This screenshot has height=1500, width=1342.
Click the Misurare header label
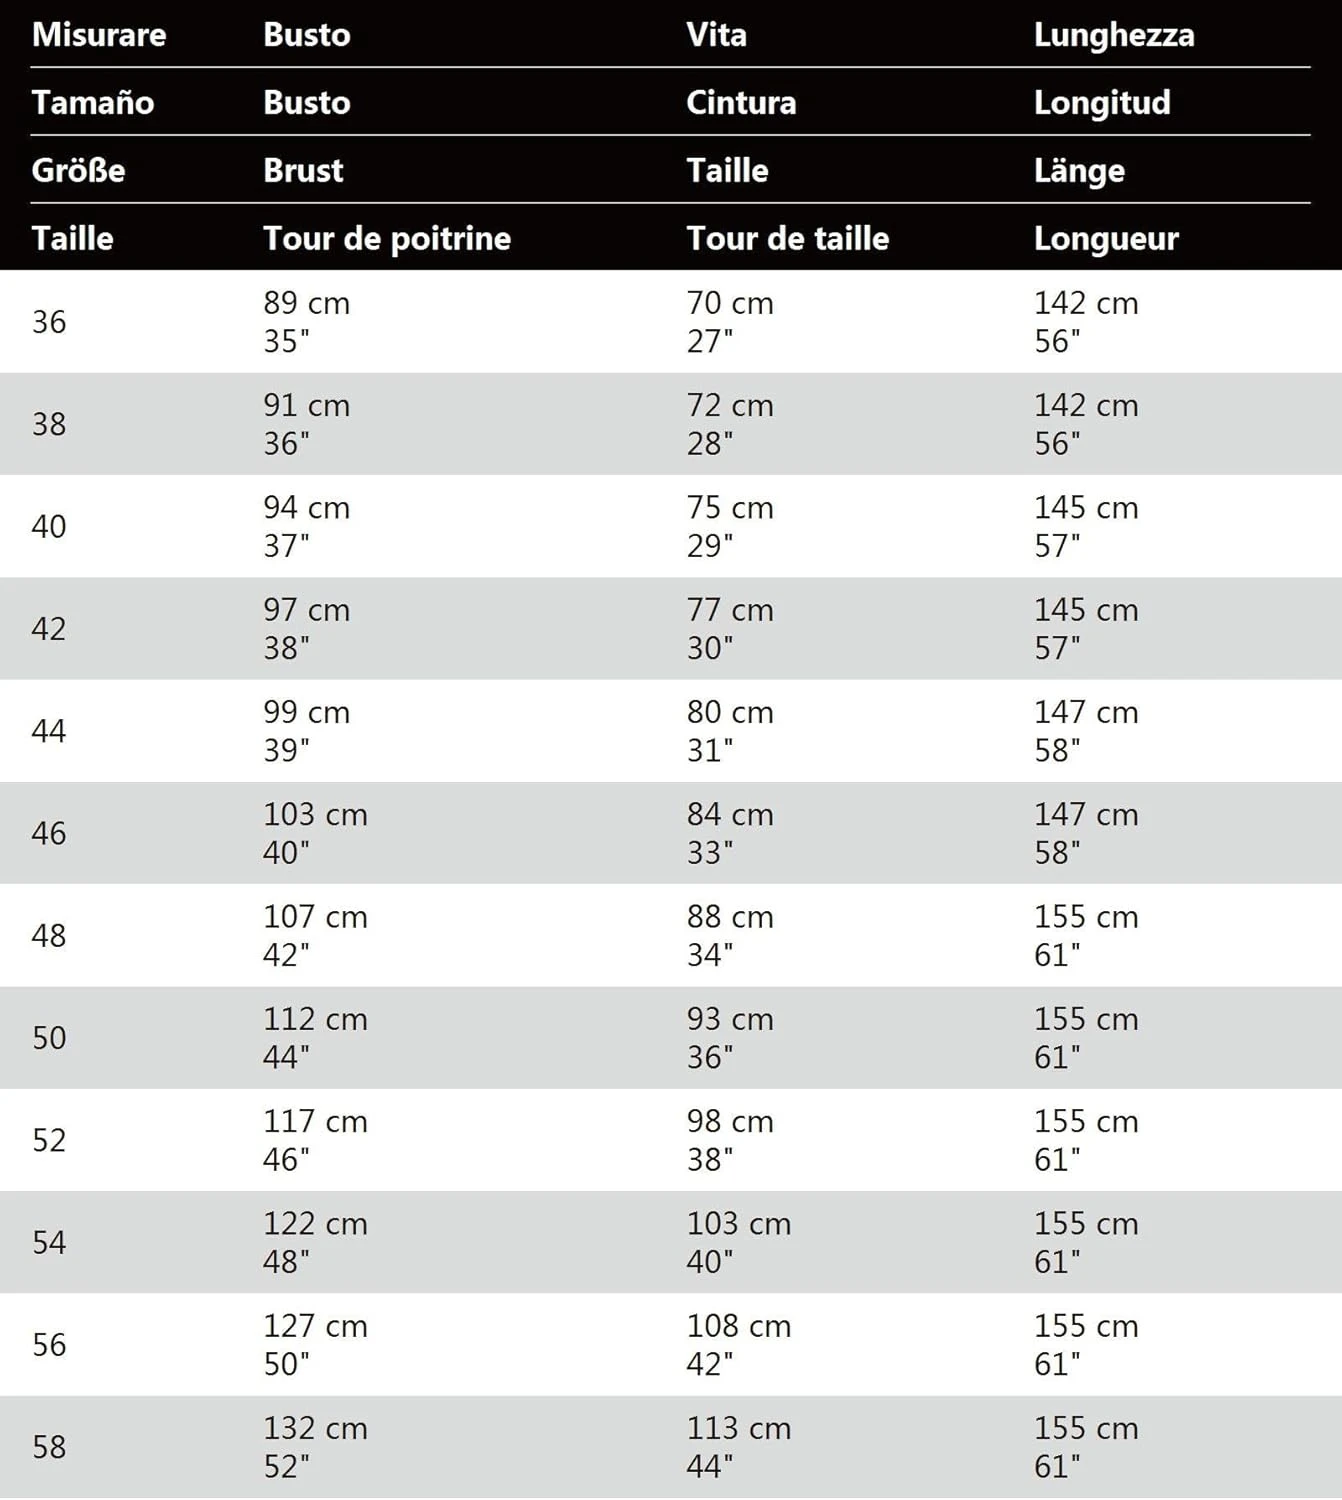coord(99,35)
